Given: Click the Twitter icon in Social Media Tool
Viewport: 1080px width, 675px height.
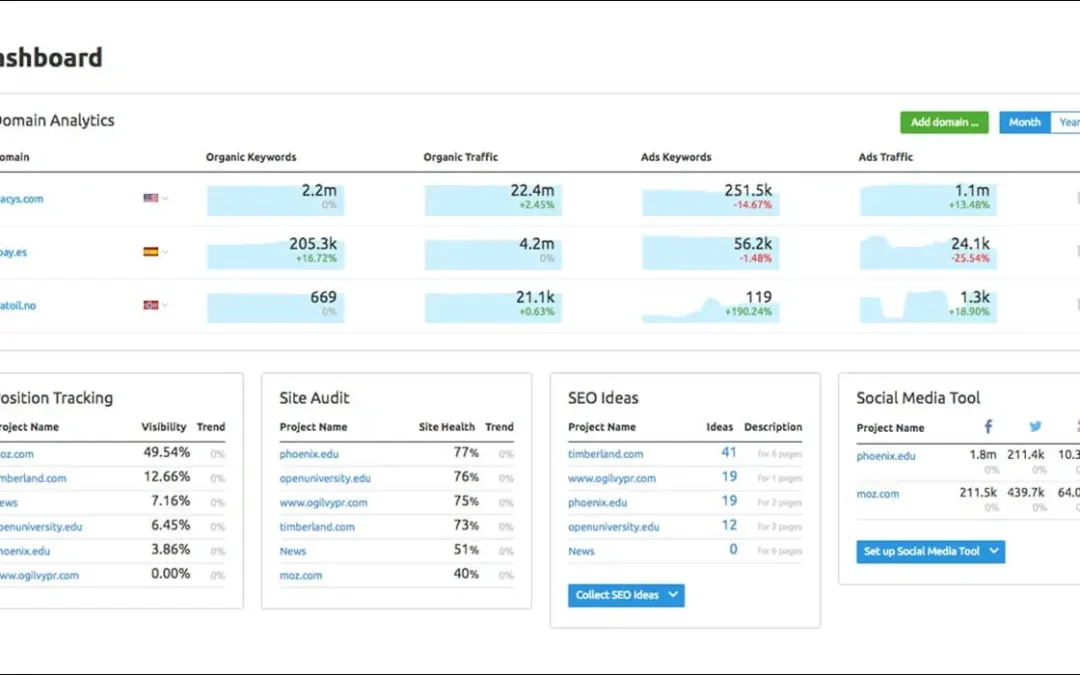Looking at the screenshot, I should (x=1035, y=427).
